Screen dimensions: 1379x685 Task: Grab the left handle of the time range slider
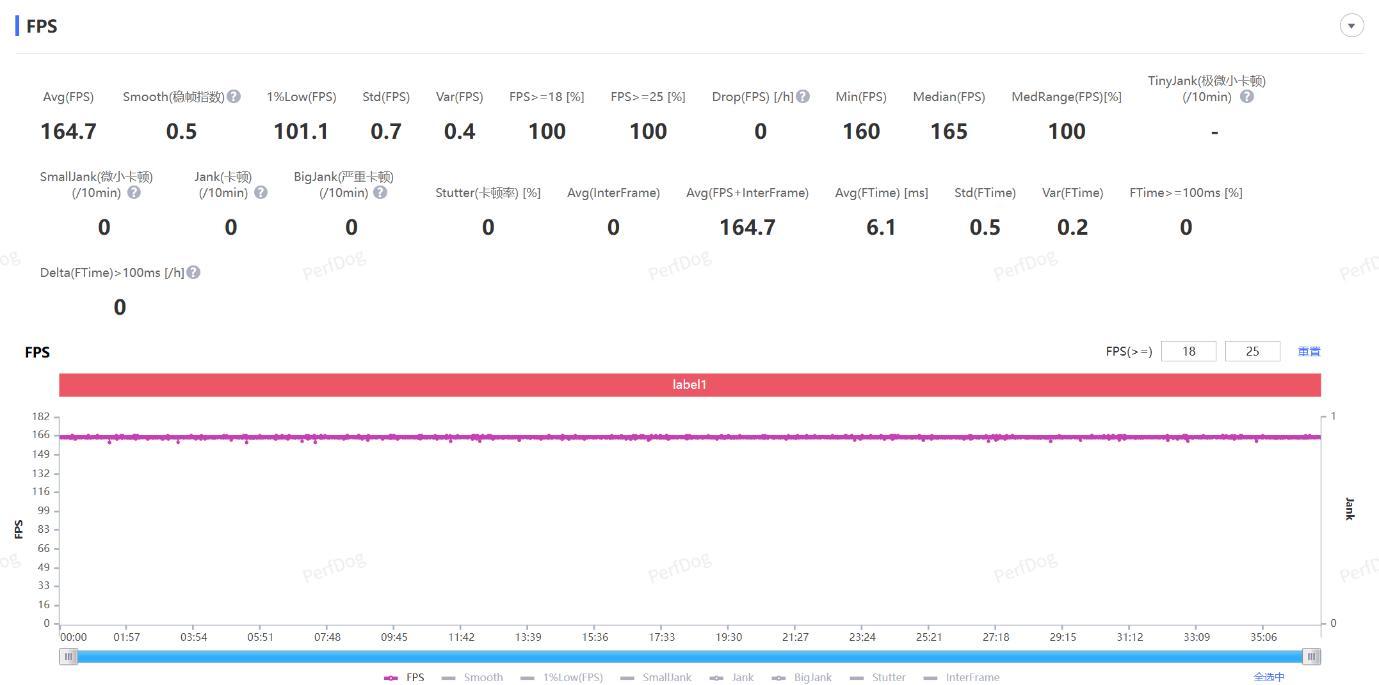pyautogui.click(x=68, y=656)
